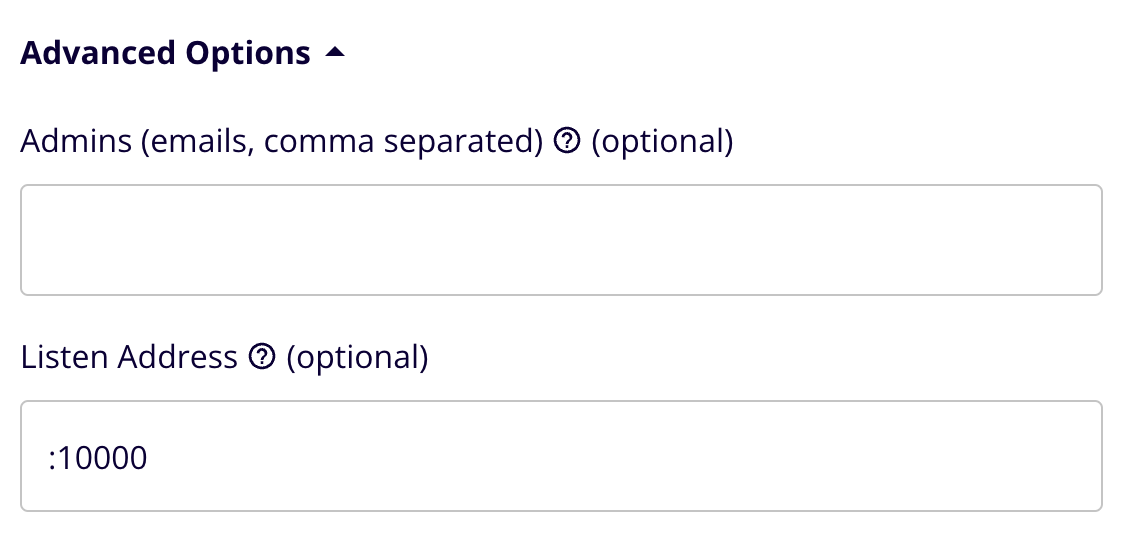Click the Listen Address input field

coord(561,457)
